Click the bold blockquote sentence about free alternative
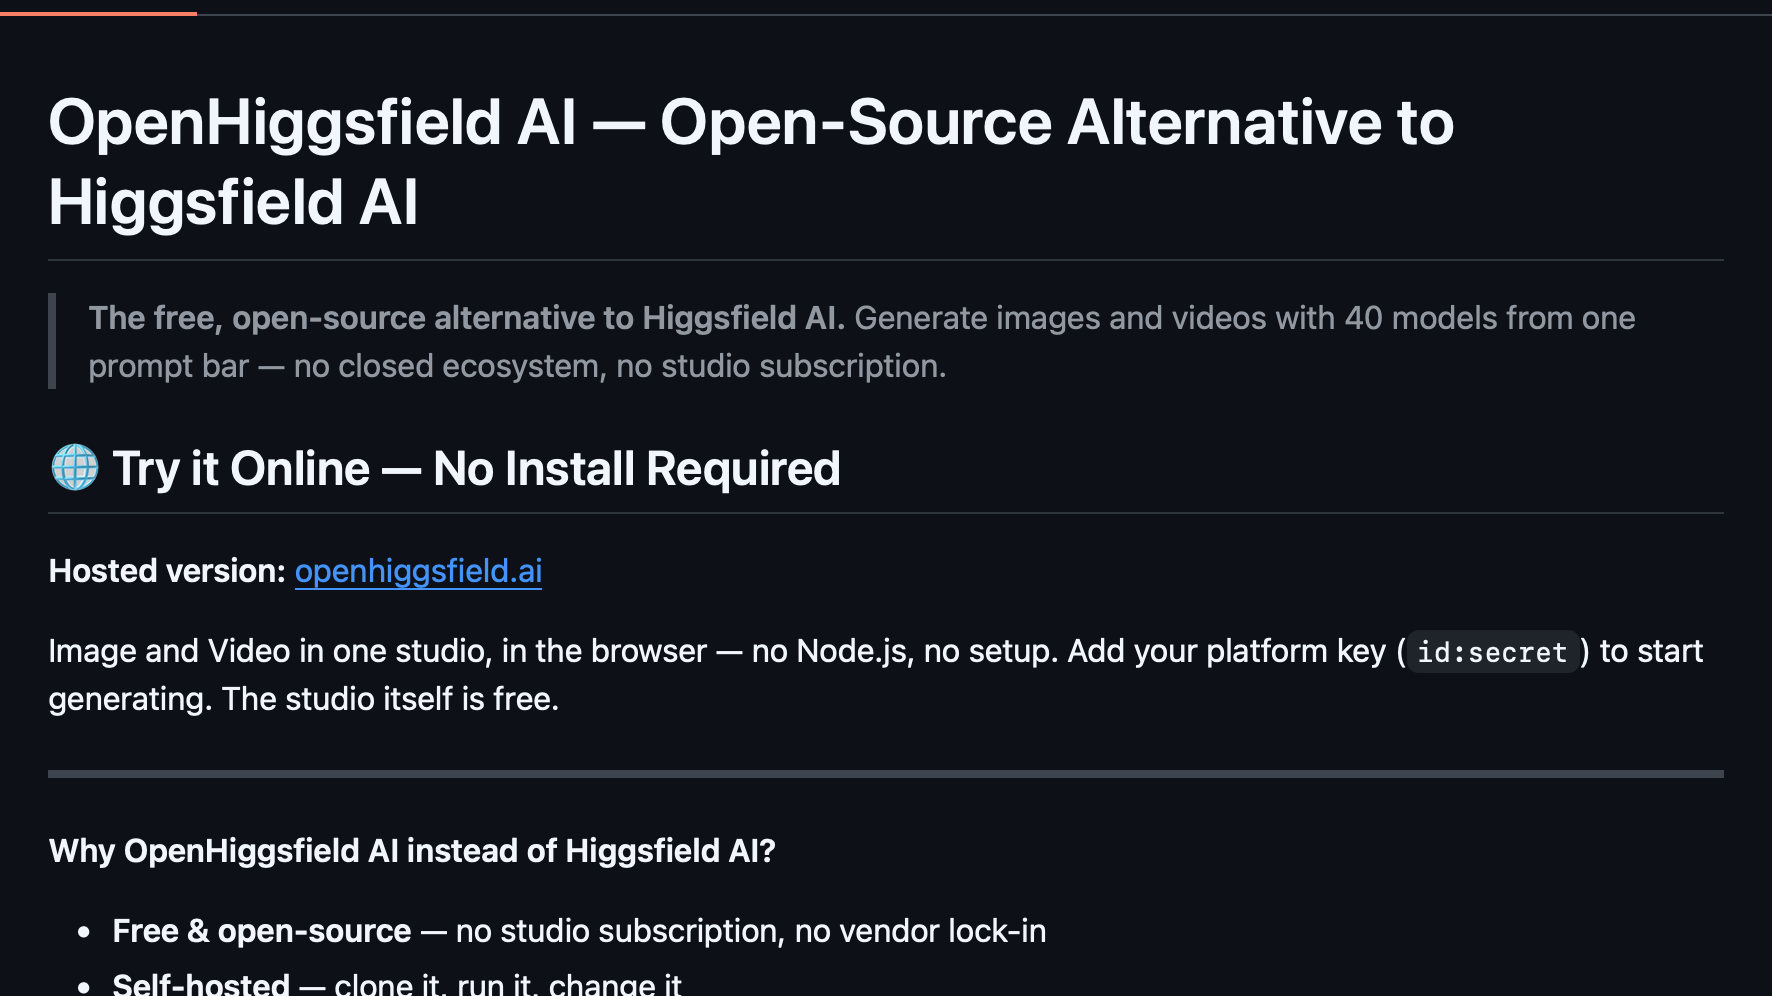Image resolution: width=1772 pixels, height=996 pixels. [x=467, y=318]
